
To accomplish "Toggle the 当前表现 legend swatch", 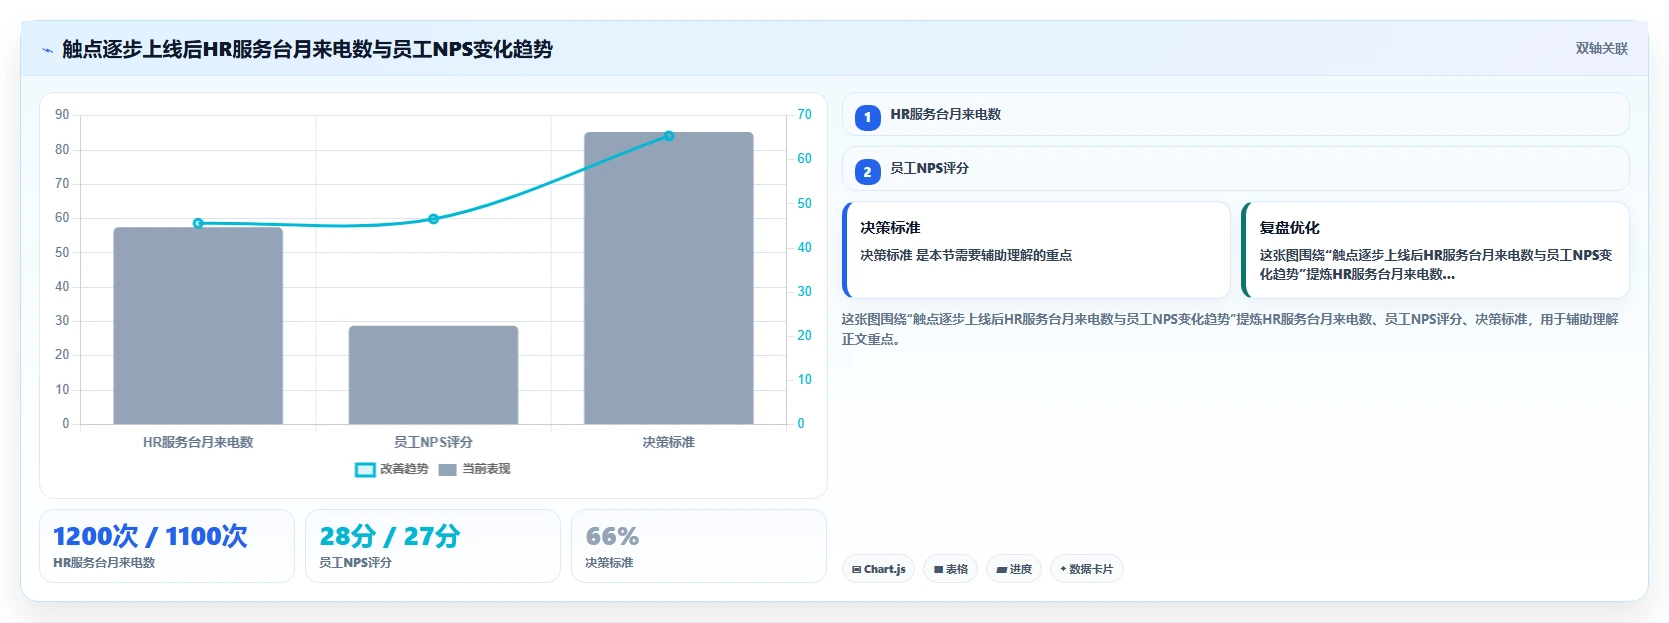I will pyautogui.click(x=447, y=469).
